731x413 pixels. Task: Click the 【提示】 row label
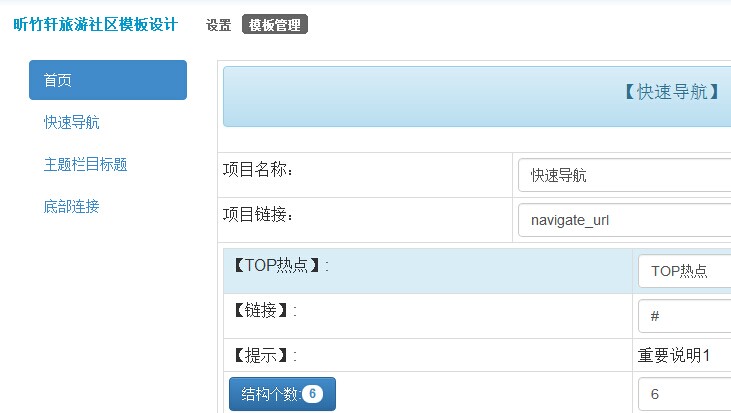click(x=265, y=355)
